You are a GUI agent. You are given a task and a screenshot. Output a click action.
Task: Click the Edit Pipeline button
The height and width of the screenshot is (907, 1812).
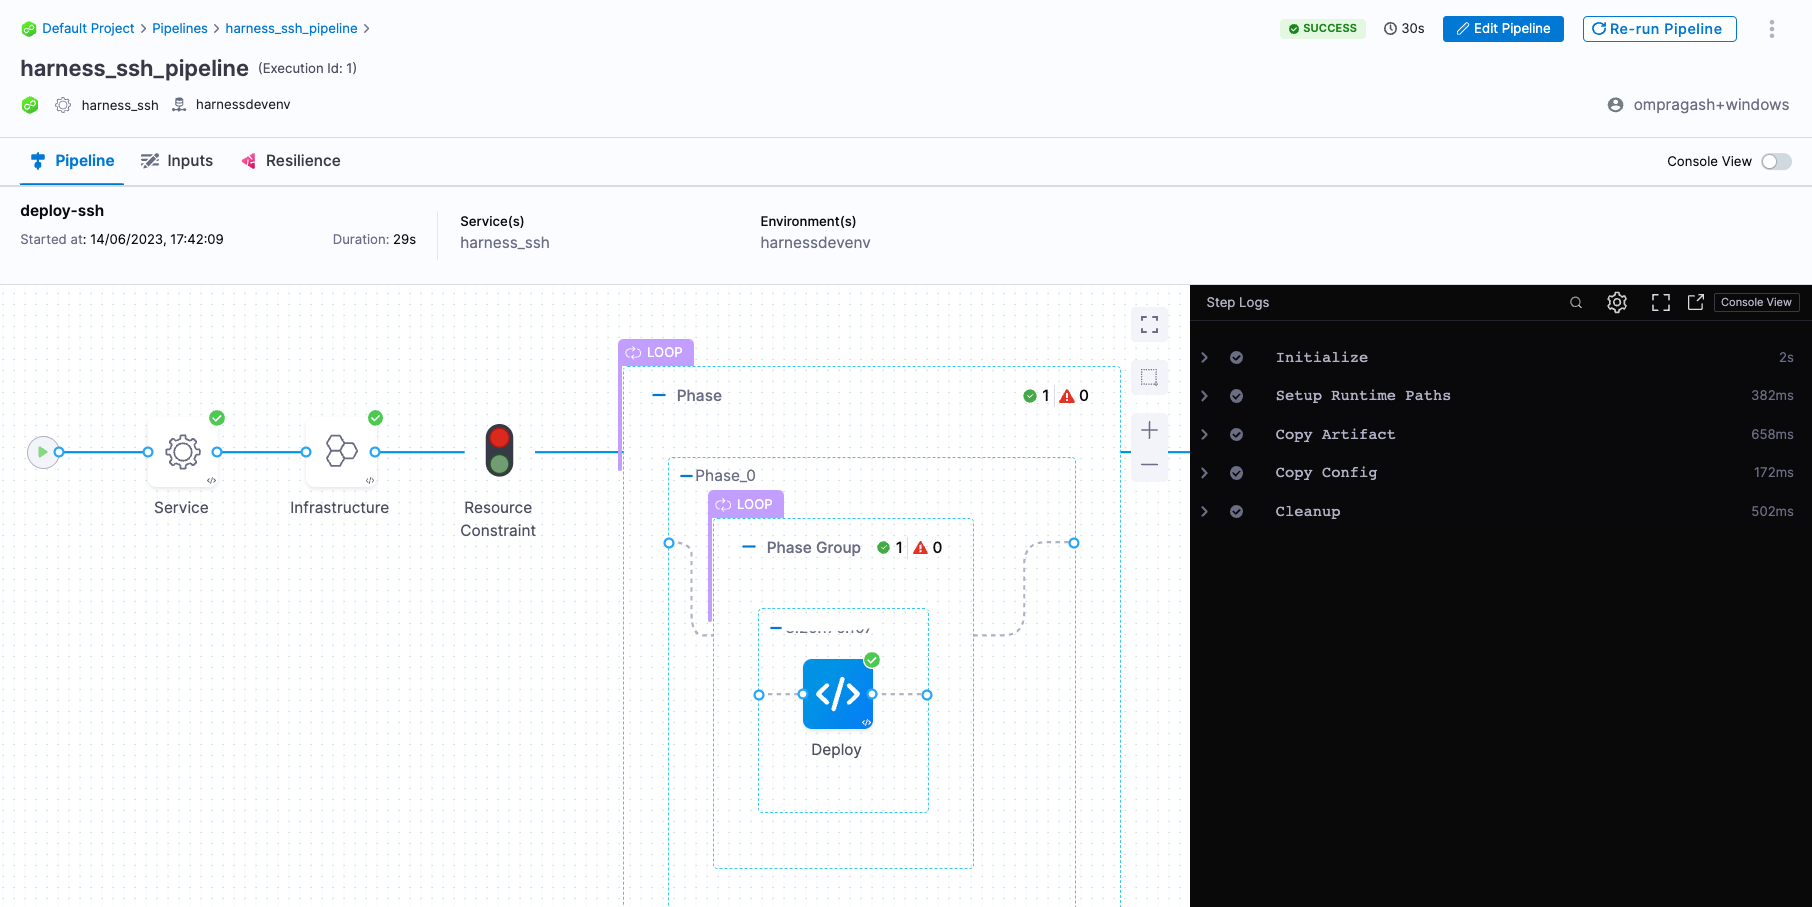click(1503, 29)
